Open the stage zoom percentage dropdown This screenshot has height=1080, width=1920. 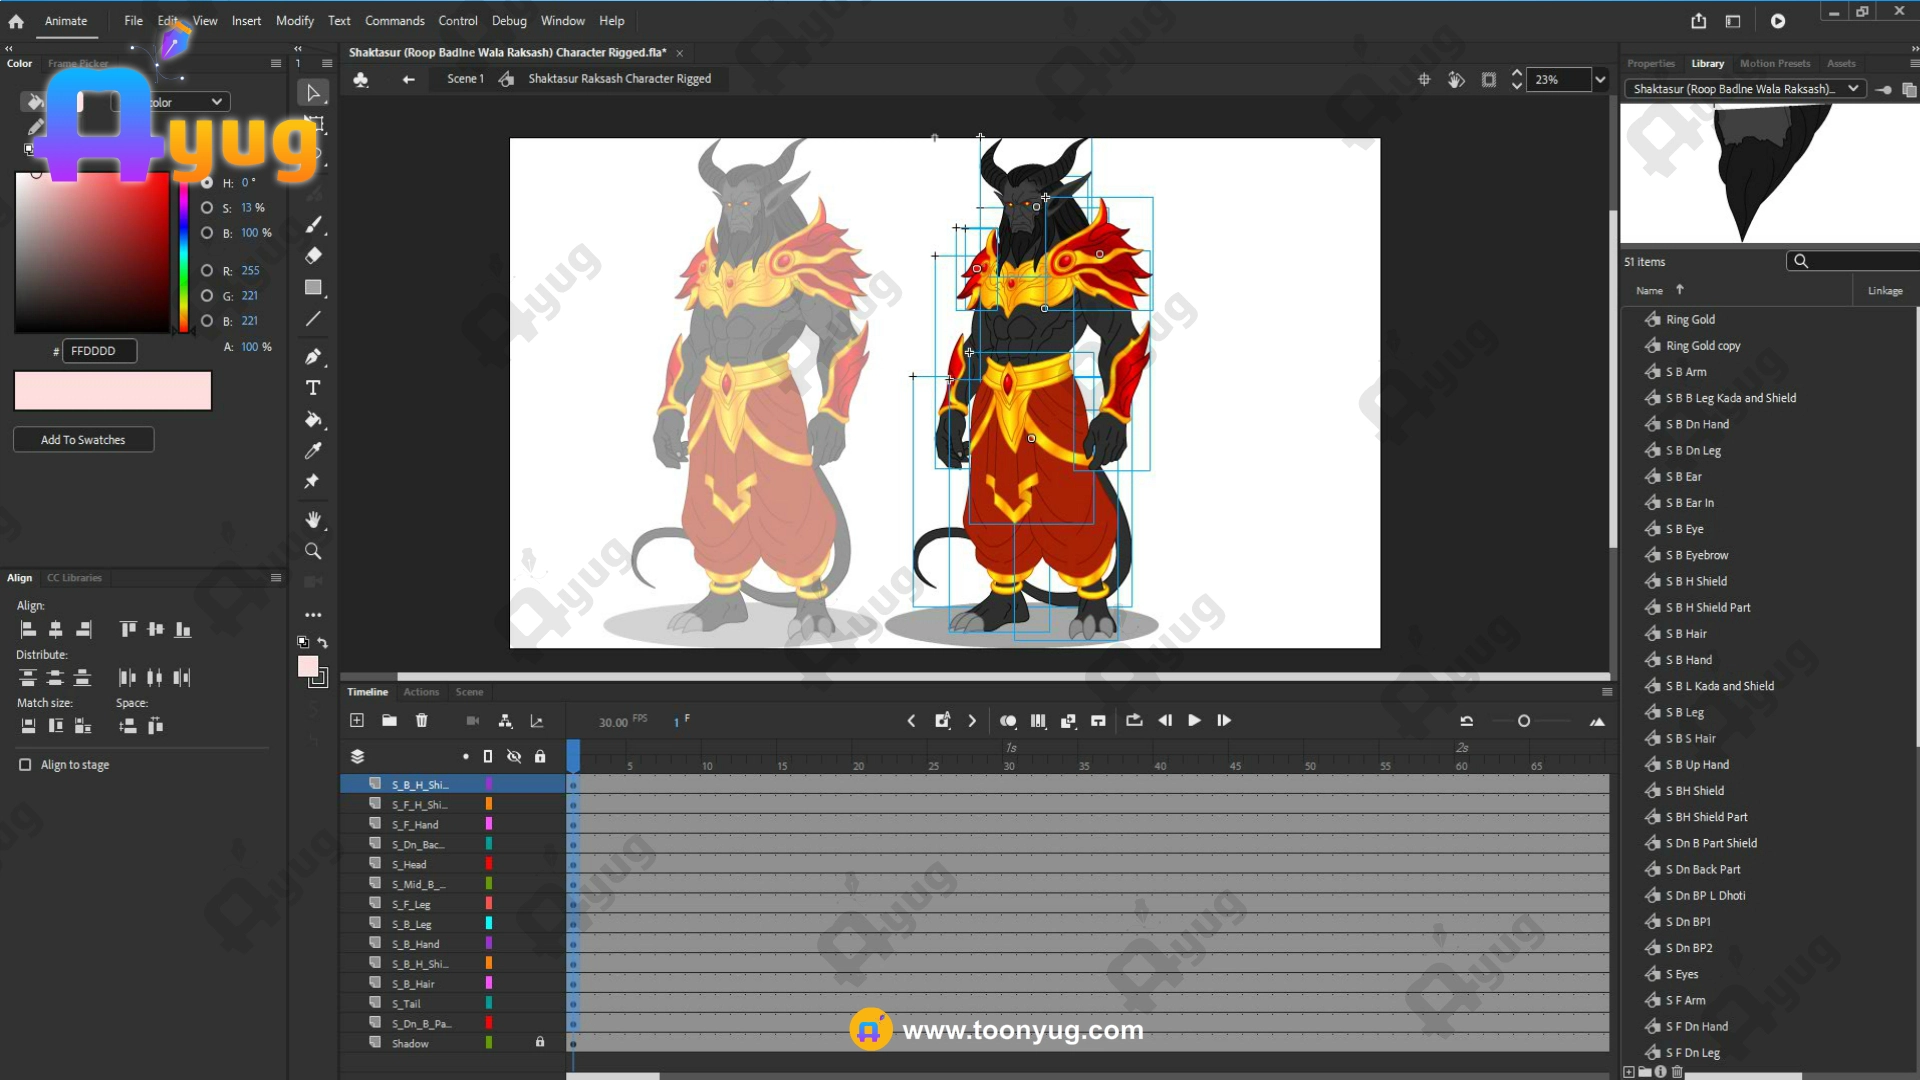1600,80
